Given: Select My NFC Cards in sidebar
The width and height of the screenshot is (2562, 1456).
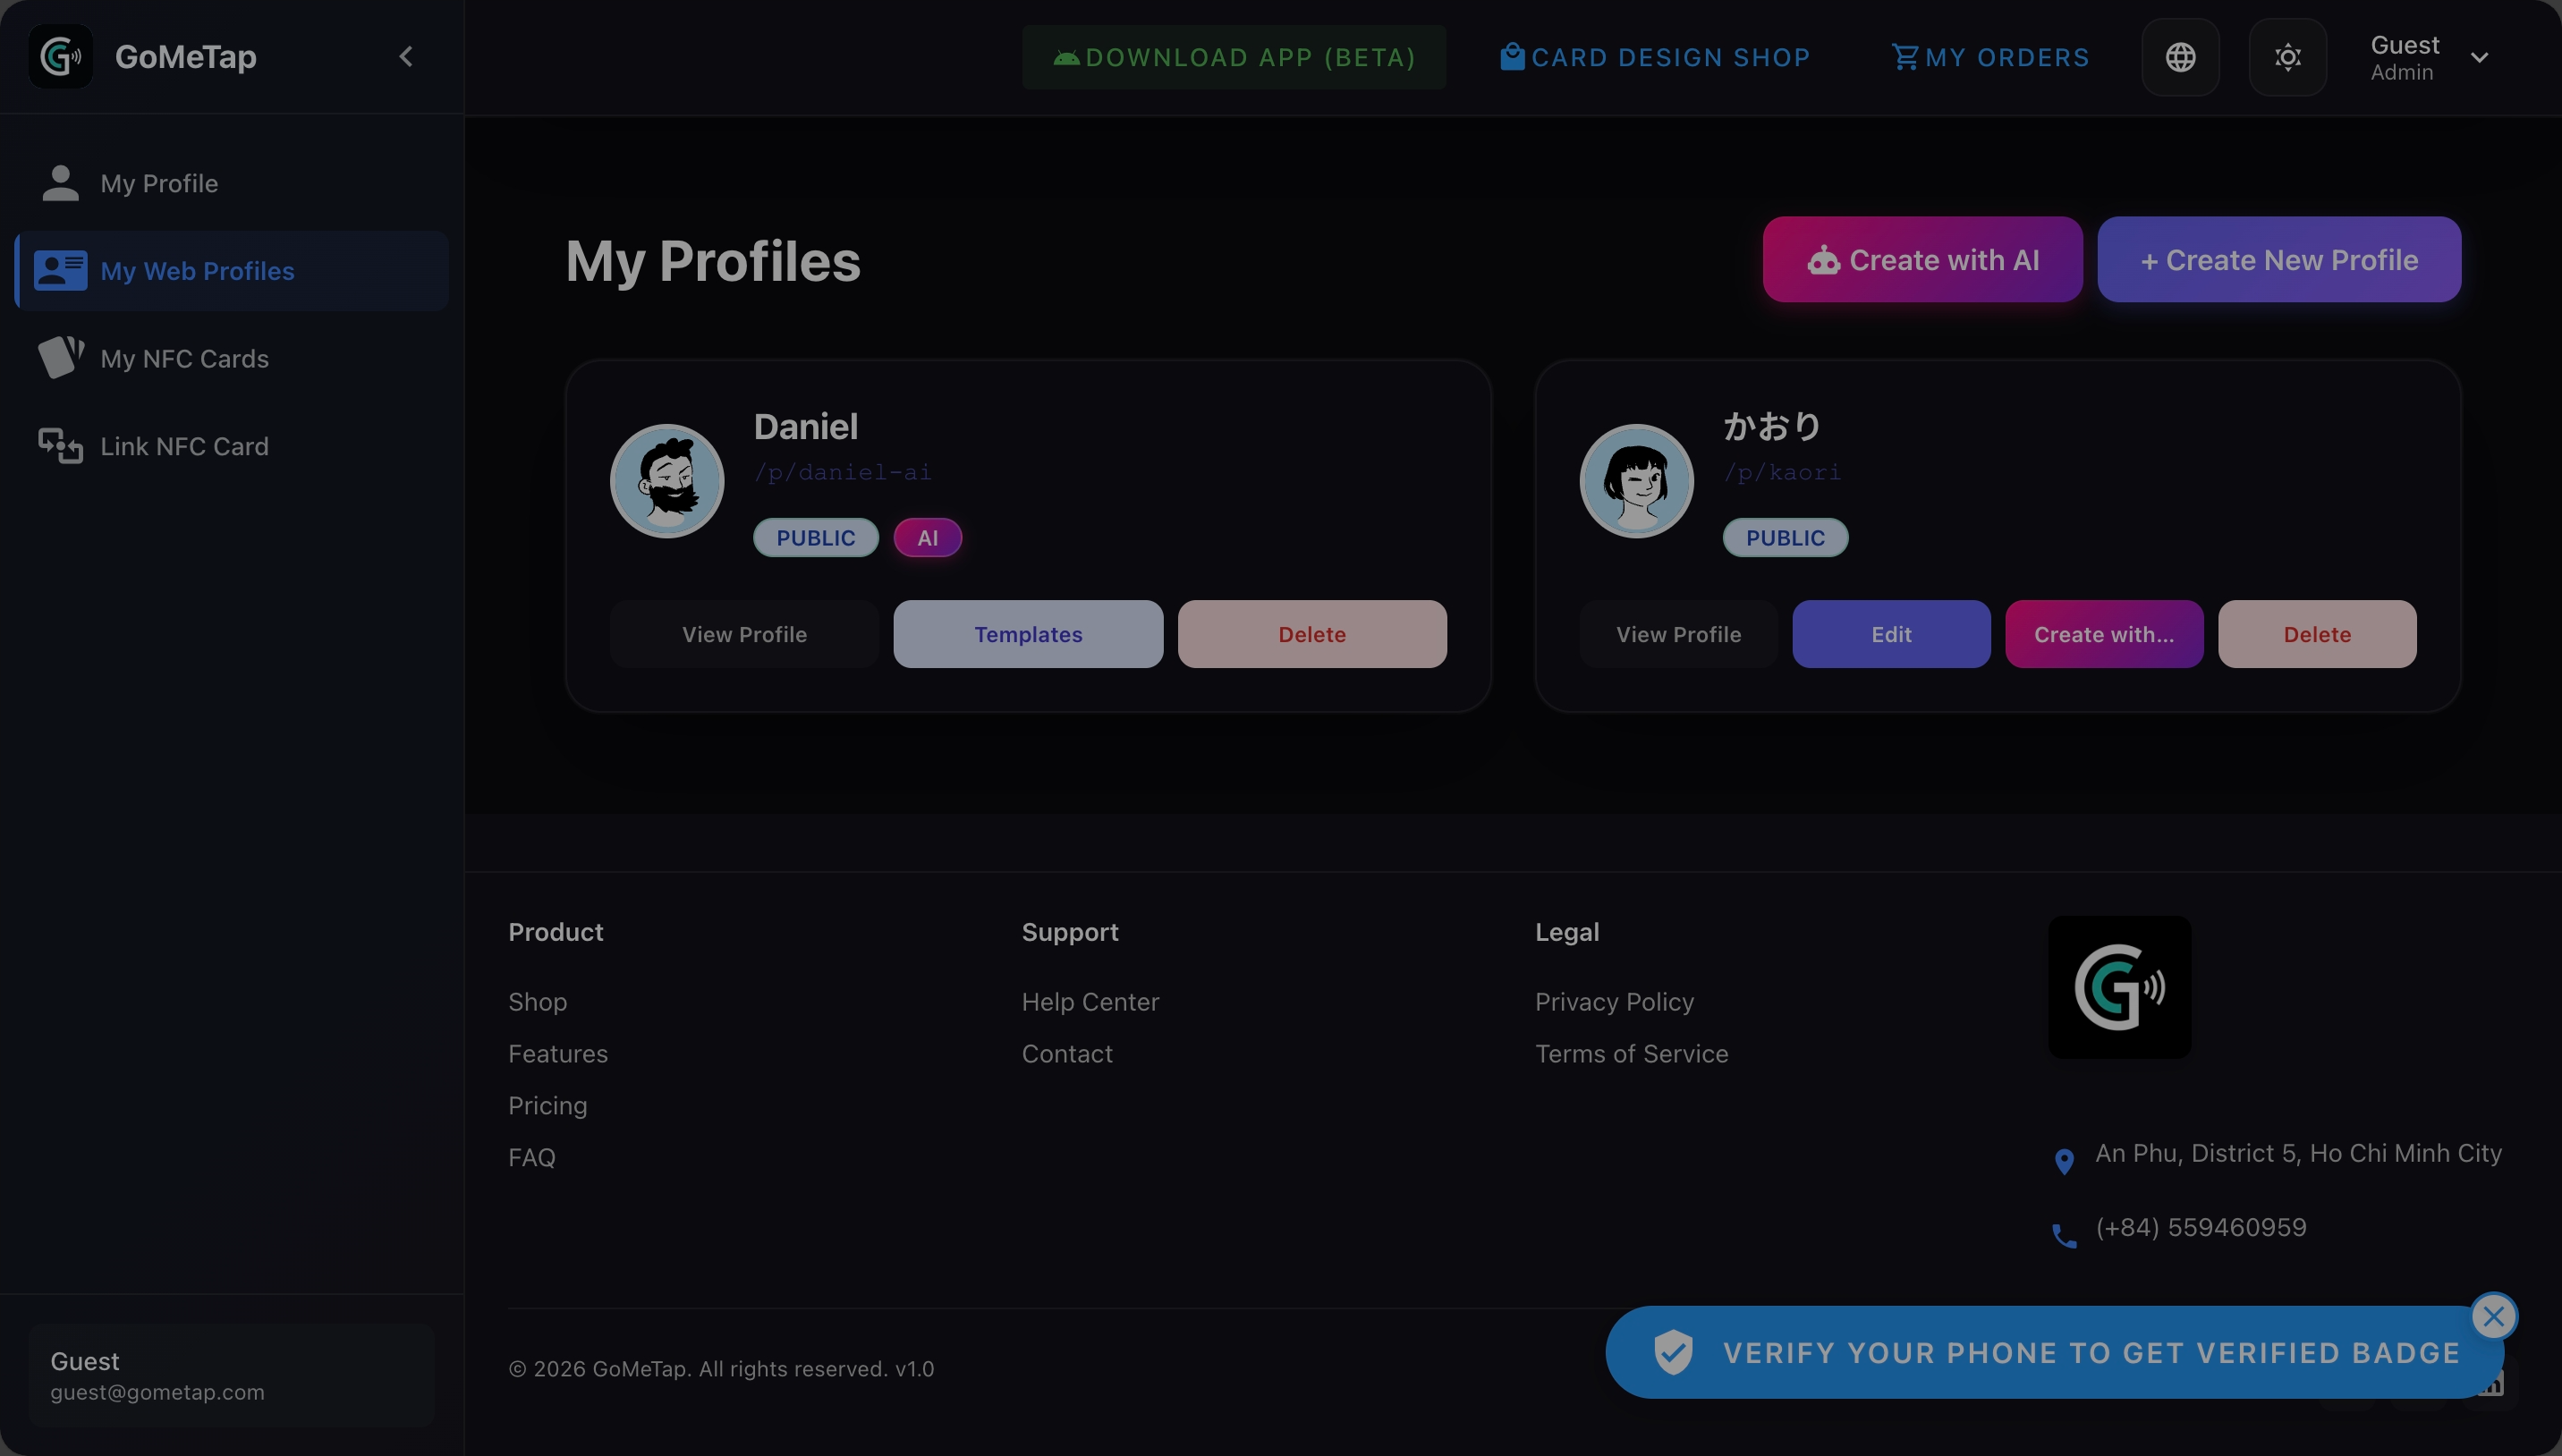Looking at the screenshot, I should click(184, 359).
